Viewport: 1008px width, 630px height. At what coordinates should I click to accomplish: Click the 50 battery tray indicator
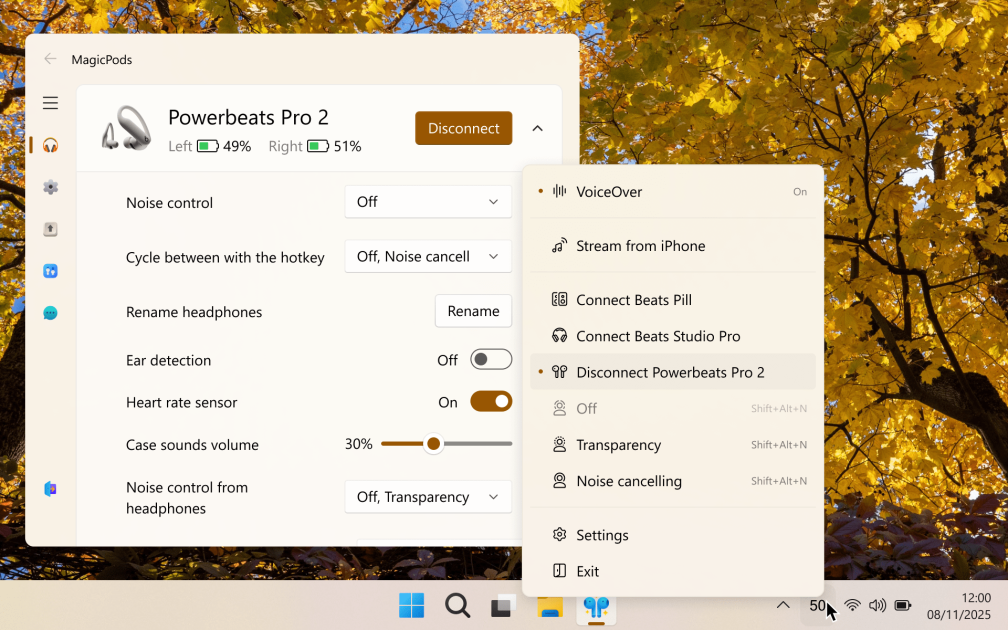click(x=817, y=606)
